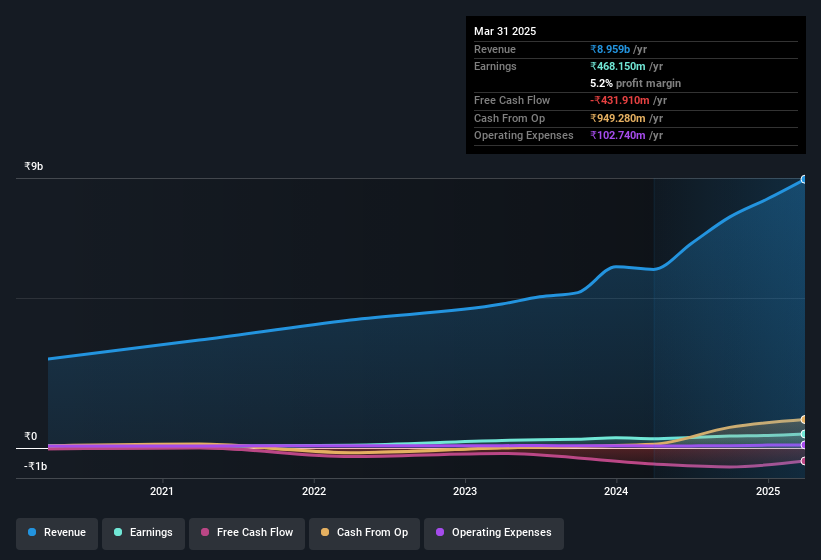The image size is (821, 560).
Task: Click the 2023 x-axis label
Action: [x=465, y=491]
